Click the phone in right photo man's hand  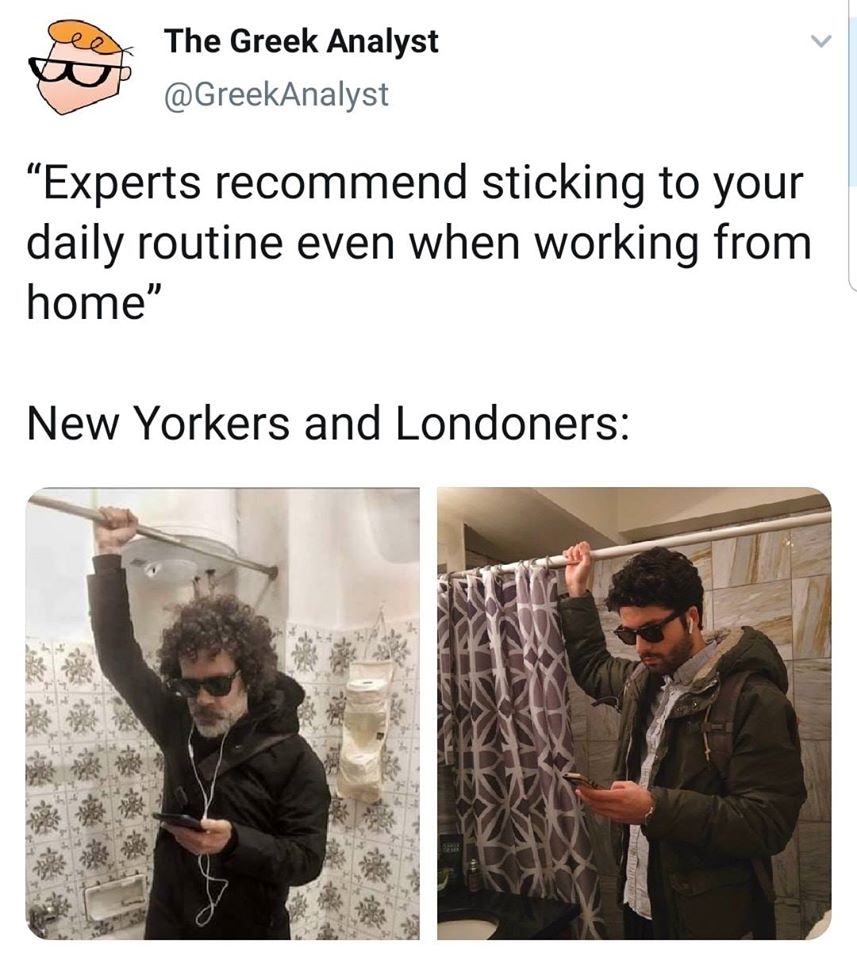point(582,781)
